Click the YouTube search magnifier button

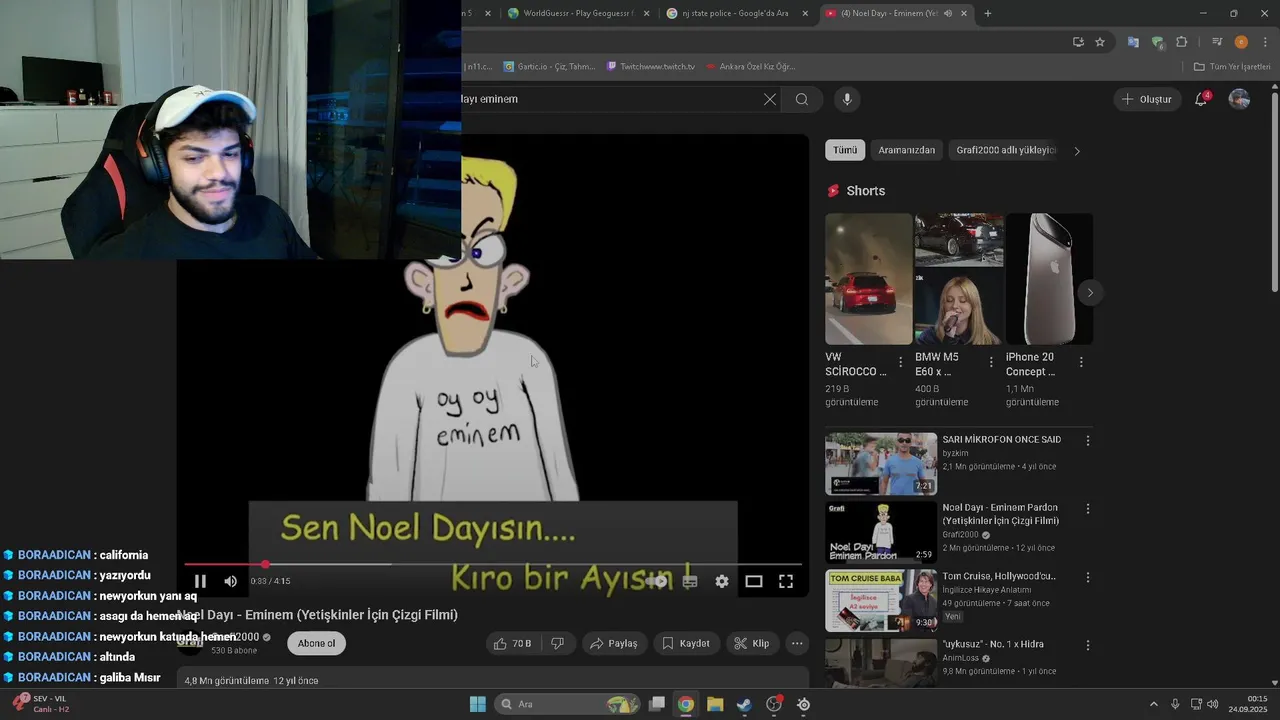802,99
